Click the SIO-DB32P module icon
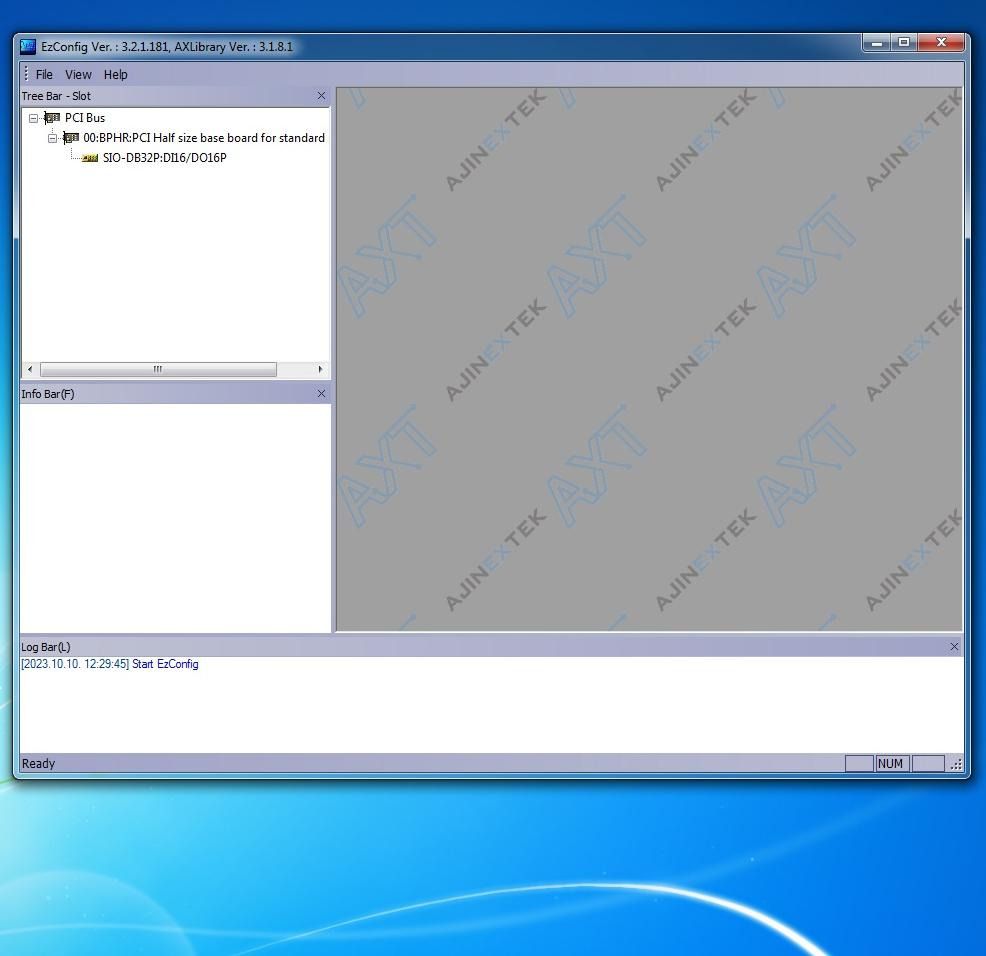 [89, 158]
